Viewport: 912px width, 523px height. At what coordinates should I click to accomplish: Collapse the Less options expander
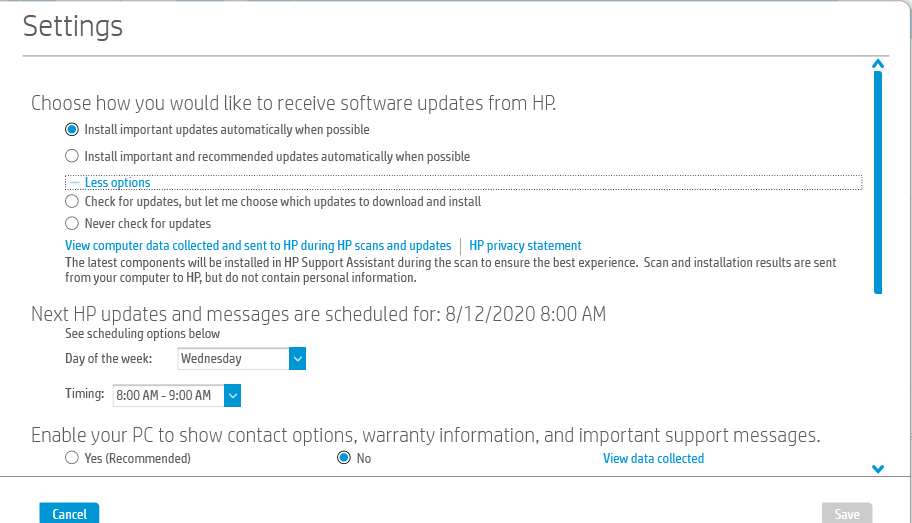117,183
